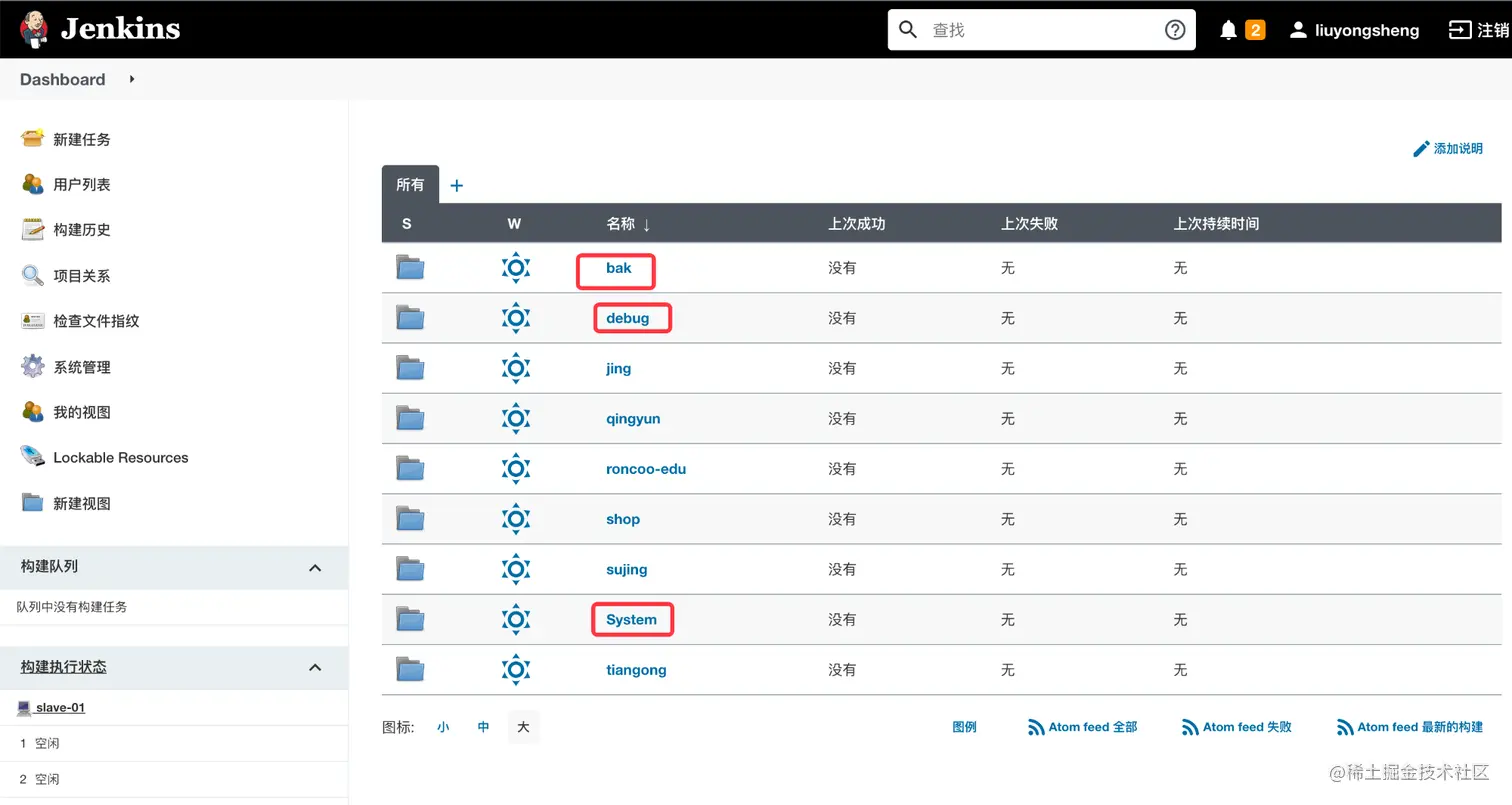Click the folder icon in jing row
This screenshot has height=805, width=1512.
click(x=410, y=368)
